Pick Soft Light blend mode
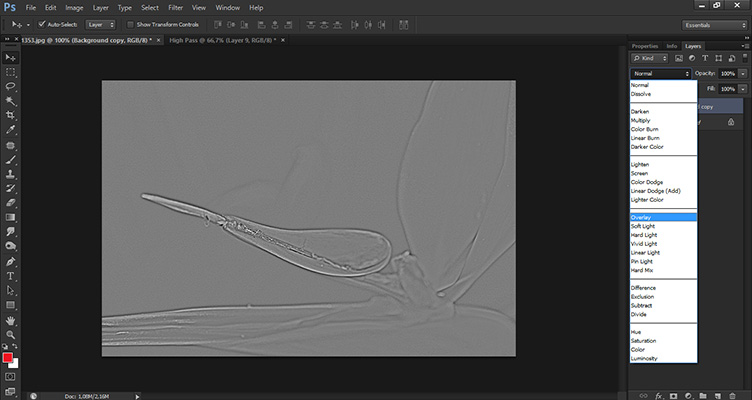This screenshot has height=400, width=752. [x=660, y=226]
